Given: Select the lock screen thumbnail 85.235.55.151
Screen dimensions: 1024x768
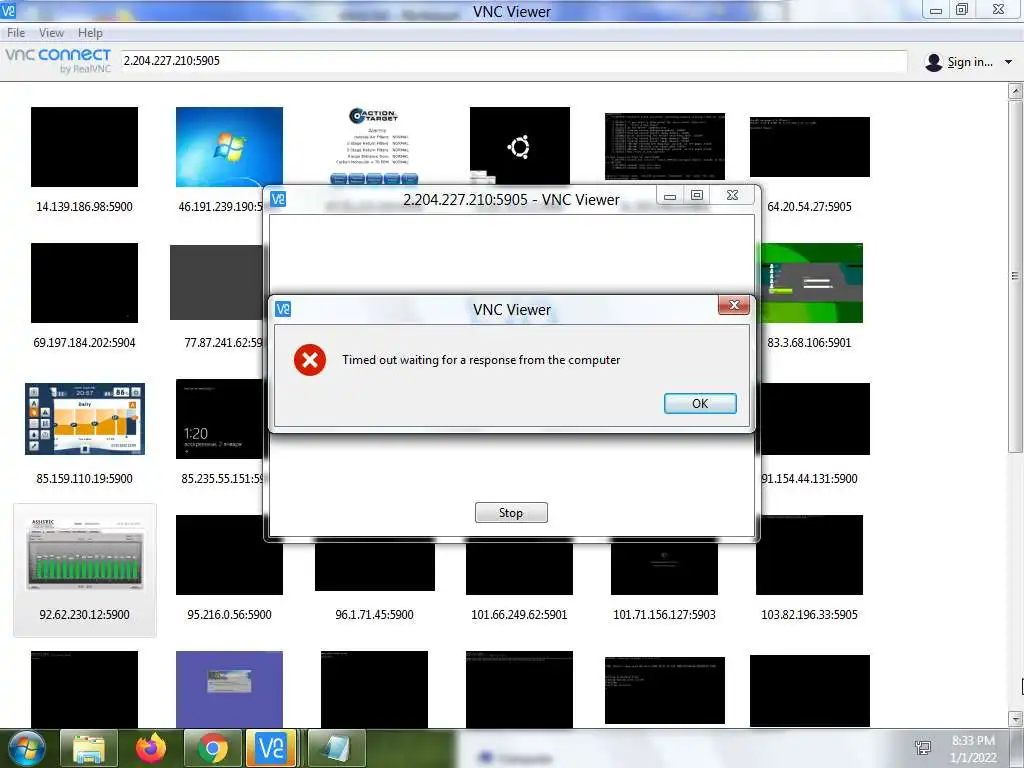Looking at the screenshot, I should (220, 419).
